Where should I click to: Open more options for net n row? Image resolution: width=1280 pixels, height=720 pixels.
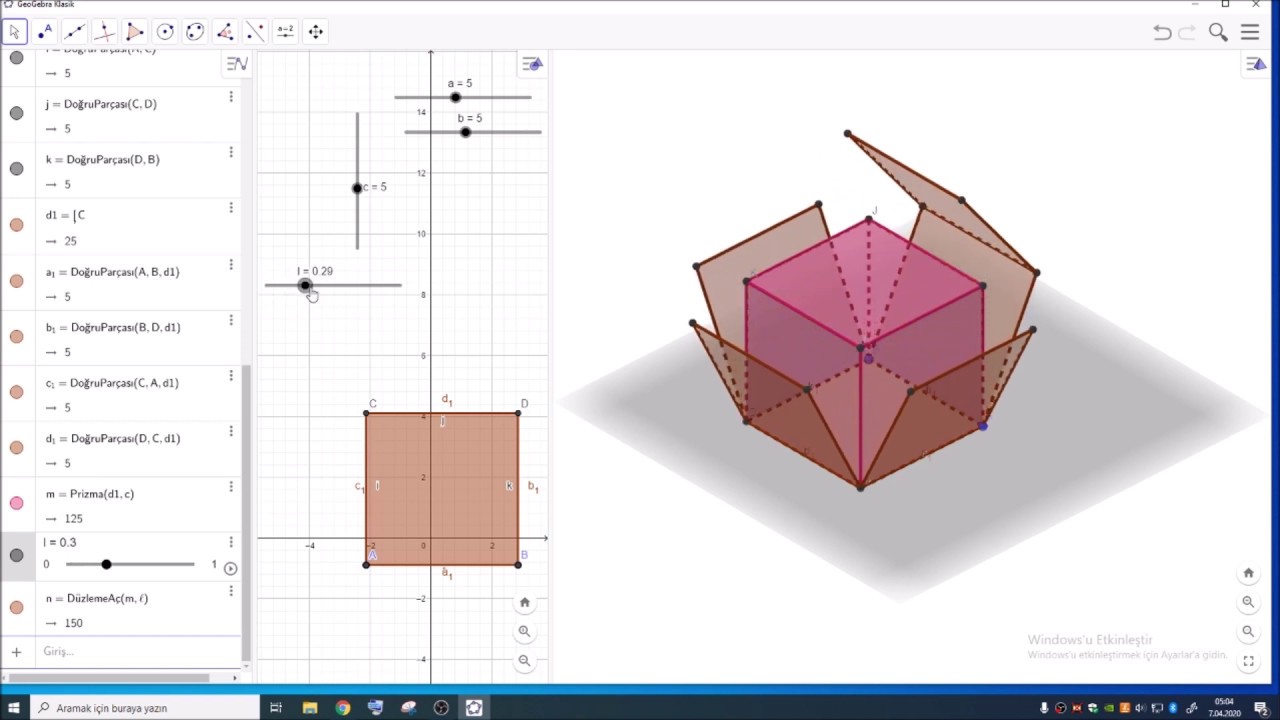(x=231, y=591)
